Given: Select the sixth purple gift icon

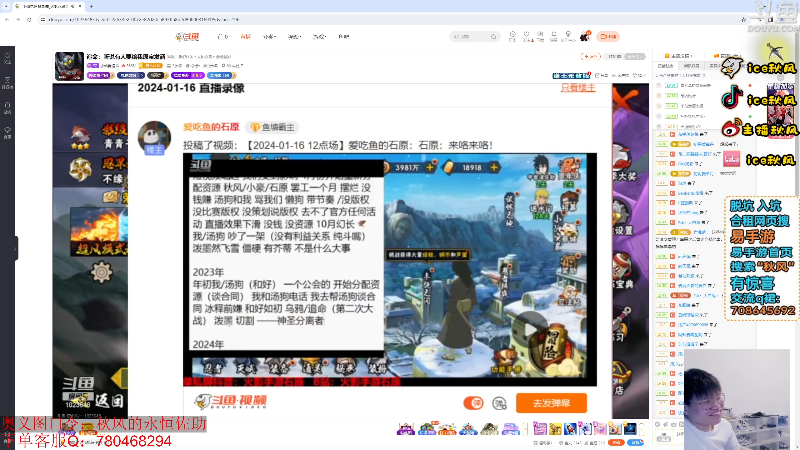Looking at the screenshot, I should point(510,429).
